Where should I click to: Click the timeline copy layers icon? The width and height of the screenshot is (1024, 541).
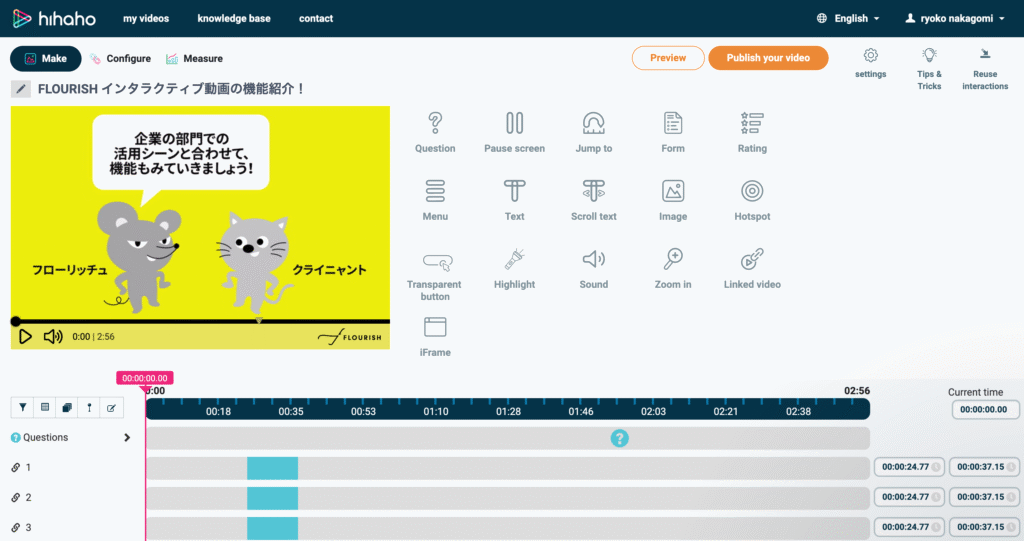pos(67,408)
